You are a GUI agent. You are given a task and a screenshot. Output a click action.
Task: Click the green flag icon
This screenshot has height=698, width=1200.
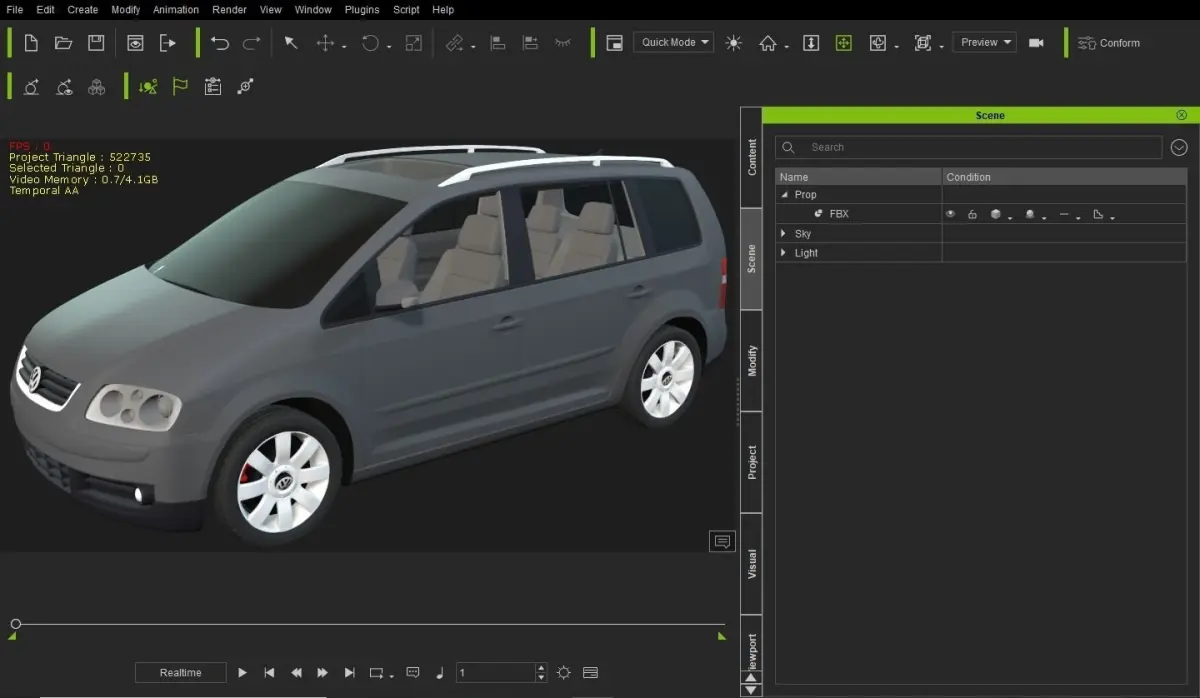(180, 87)
